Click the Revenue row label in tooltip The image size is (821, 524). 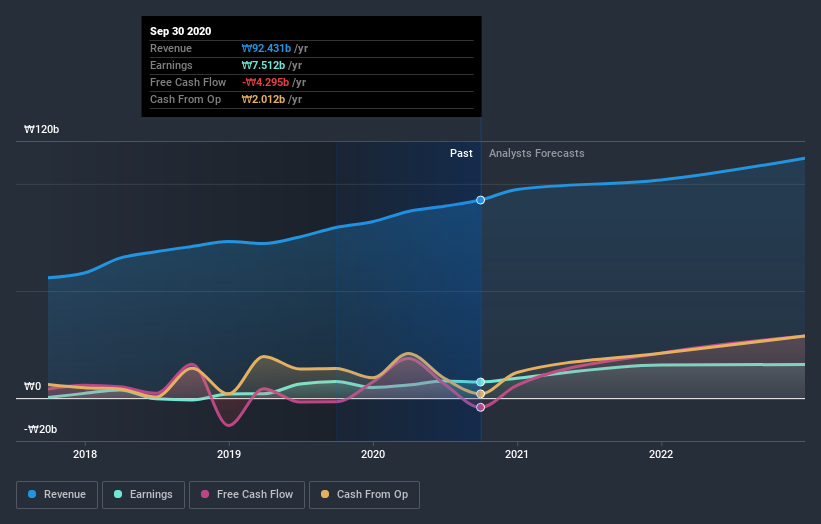tap(171, 48)
